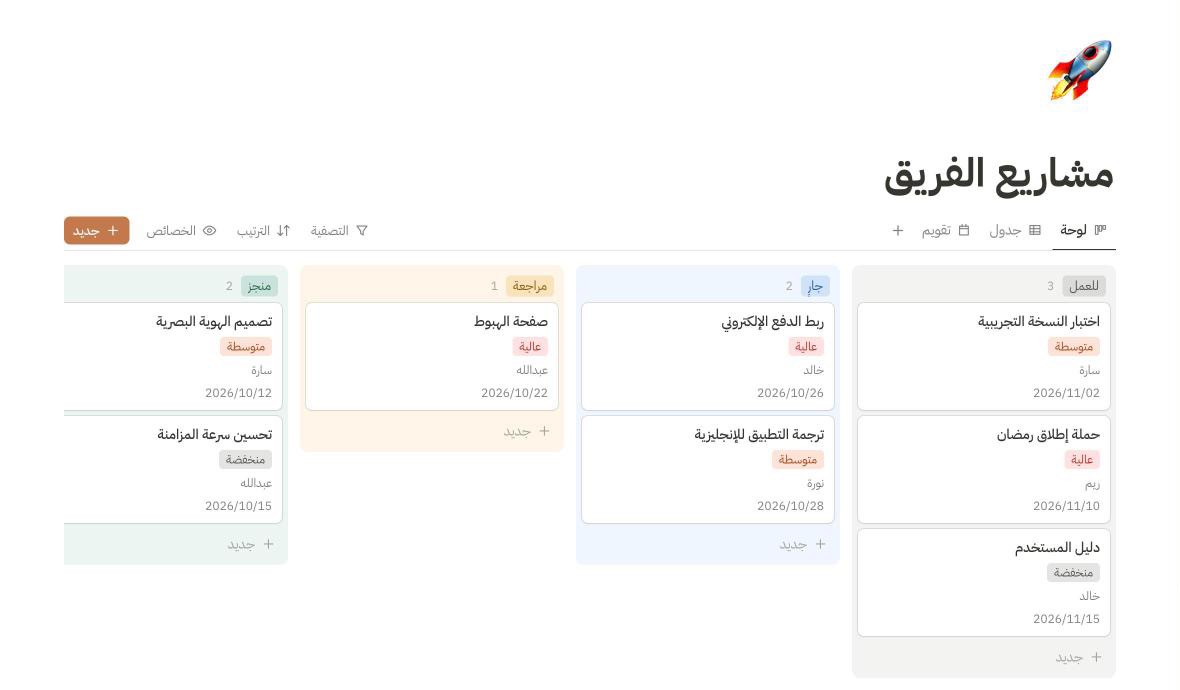The image size is (1180, 690).
Task: Click the table icon beside جدول
Action: pyautogui.click(x=1035, y=230)
